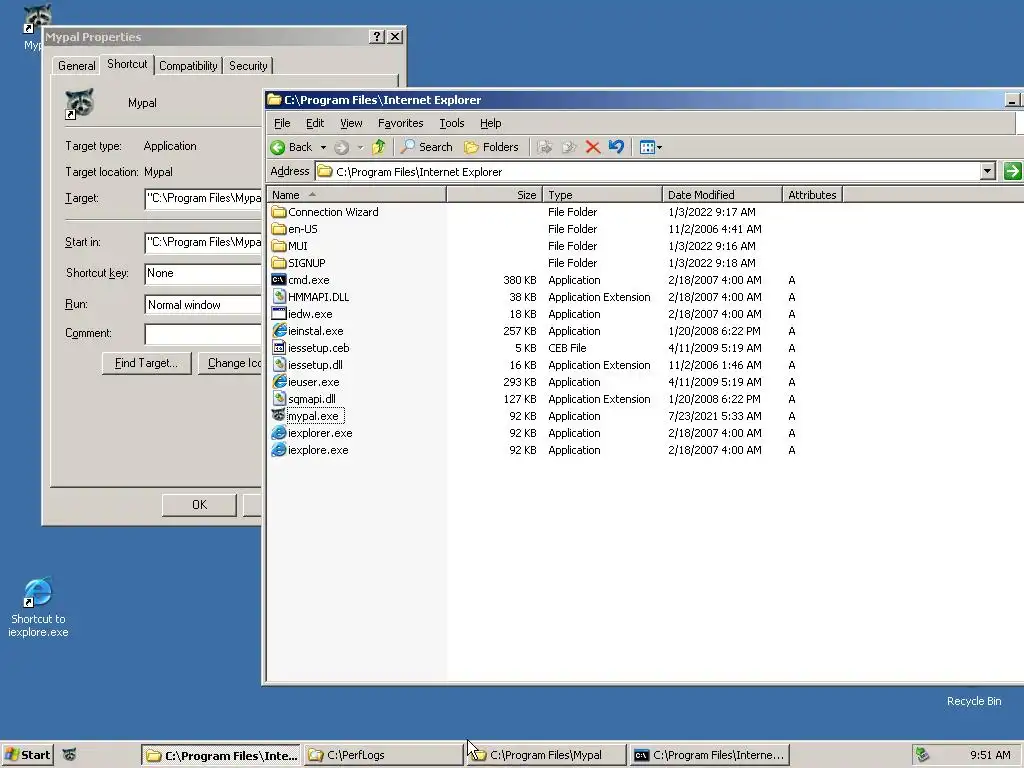Show the Folders pane
This screenshot has width=1024, height=768.
(491, 147)
